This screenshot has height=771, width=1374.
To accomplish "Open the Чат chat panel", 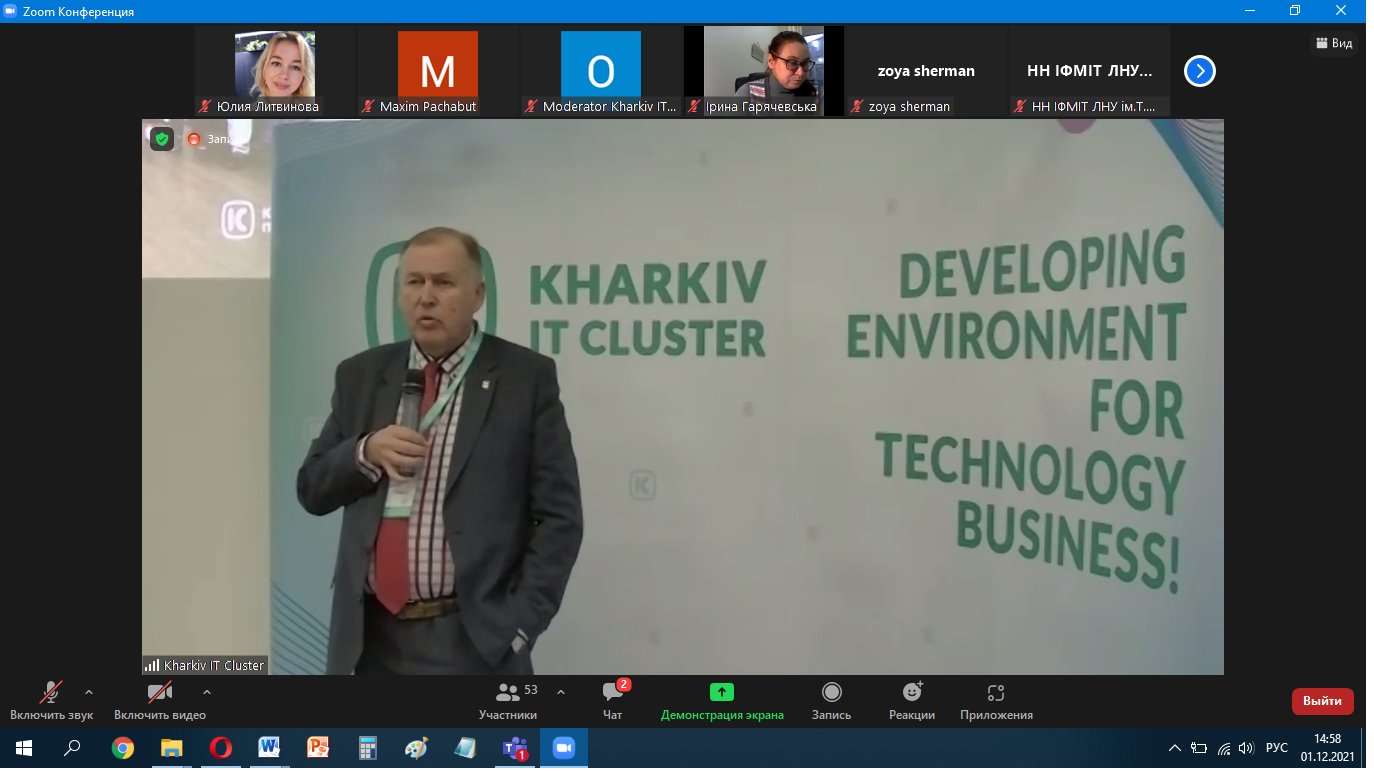I will pyautogui.click(x=613, y=700).
